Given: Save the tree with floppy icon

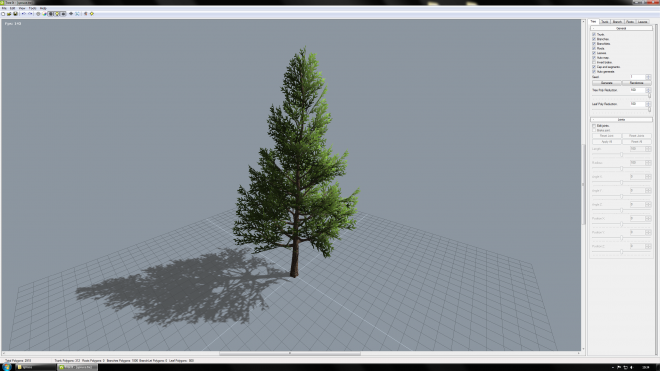Looking at the screenshot, I should (15, 14).
